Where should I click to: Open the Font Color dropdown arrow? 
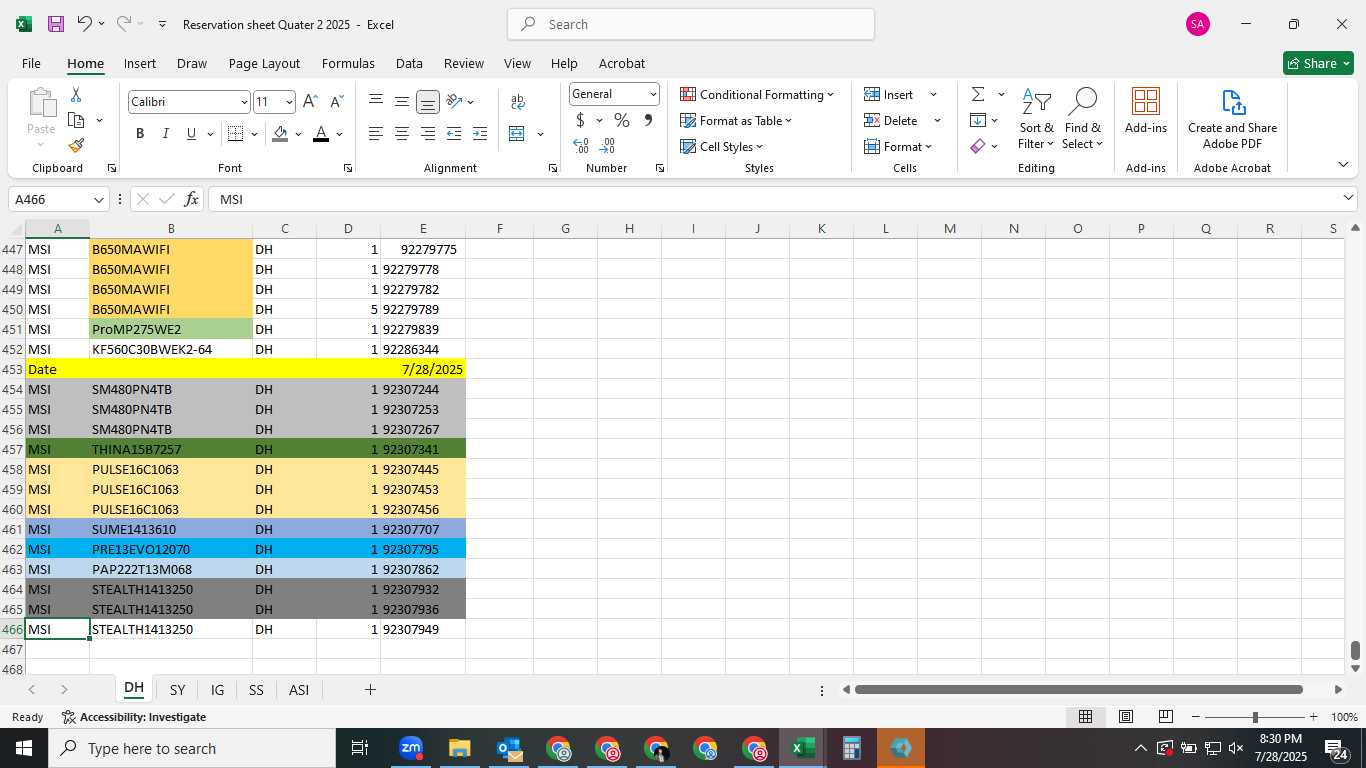click(340, 134)
